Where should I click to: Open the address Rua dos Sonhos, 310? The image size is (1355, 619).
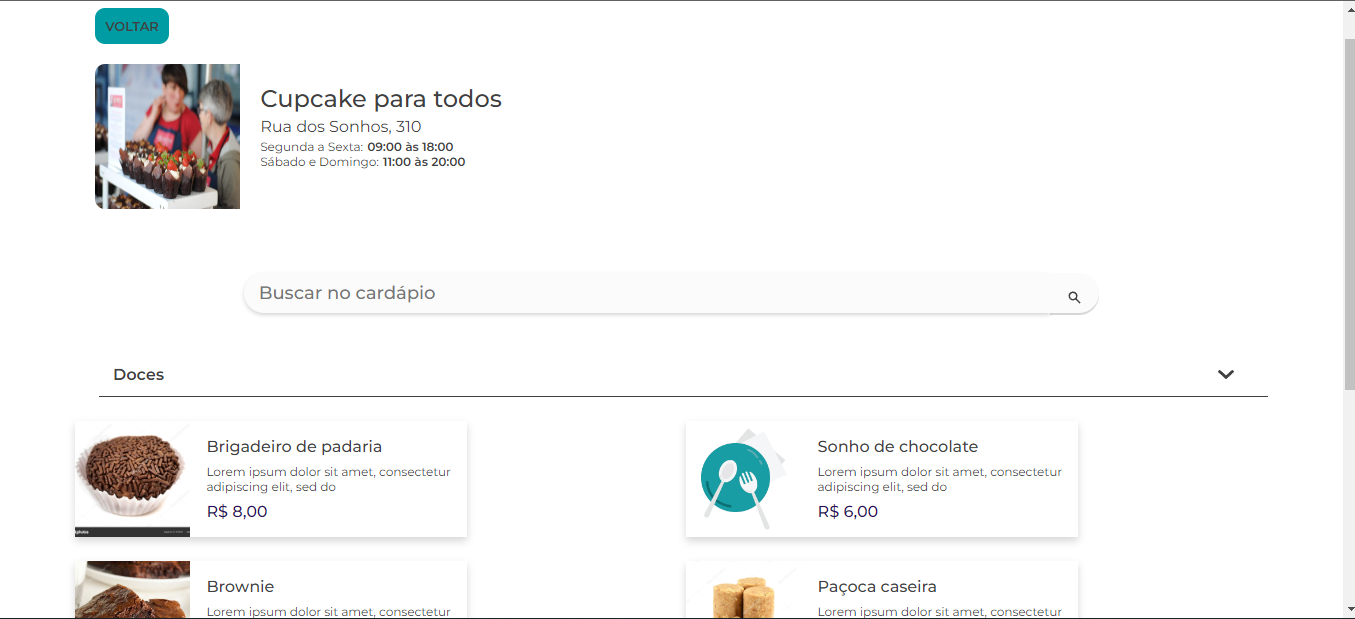pos(340,126)
